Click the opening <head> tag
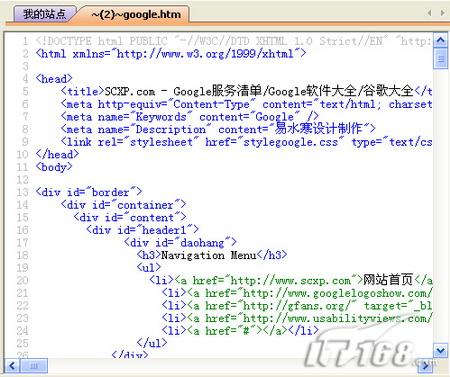The image size is (450, 377). (54, 79)
